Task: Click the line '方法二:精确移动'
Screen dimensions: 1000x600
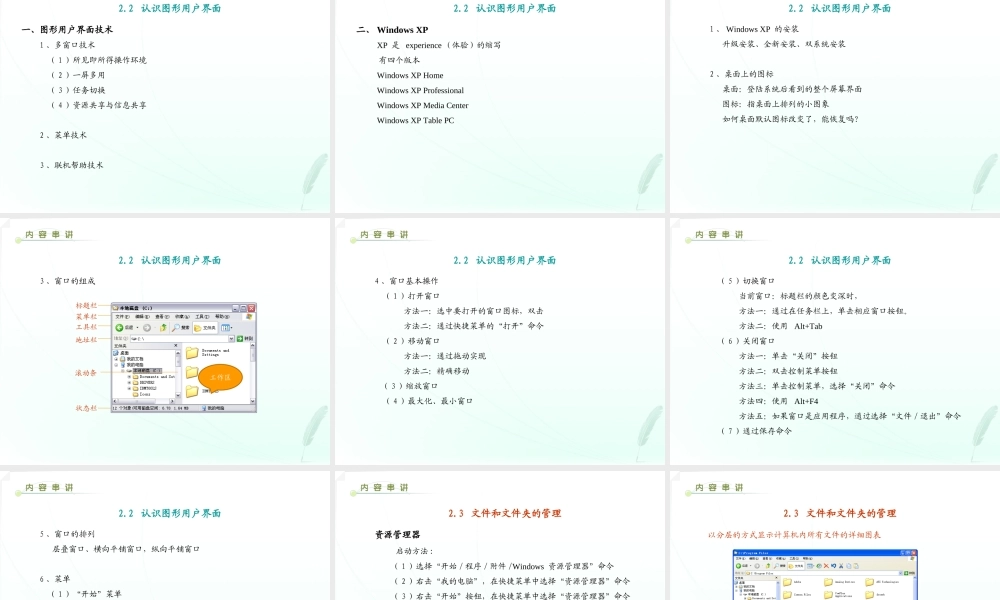Action: coord(436,371)
